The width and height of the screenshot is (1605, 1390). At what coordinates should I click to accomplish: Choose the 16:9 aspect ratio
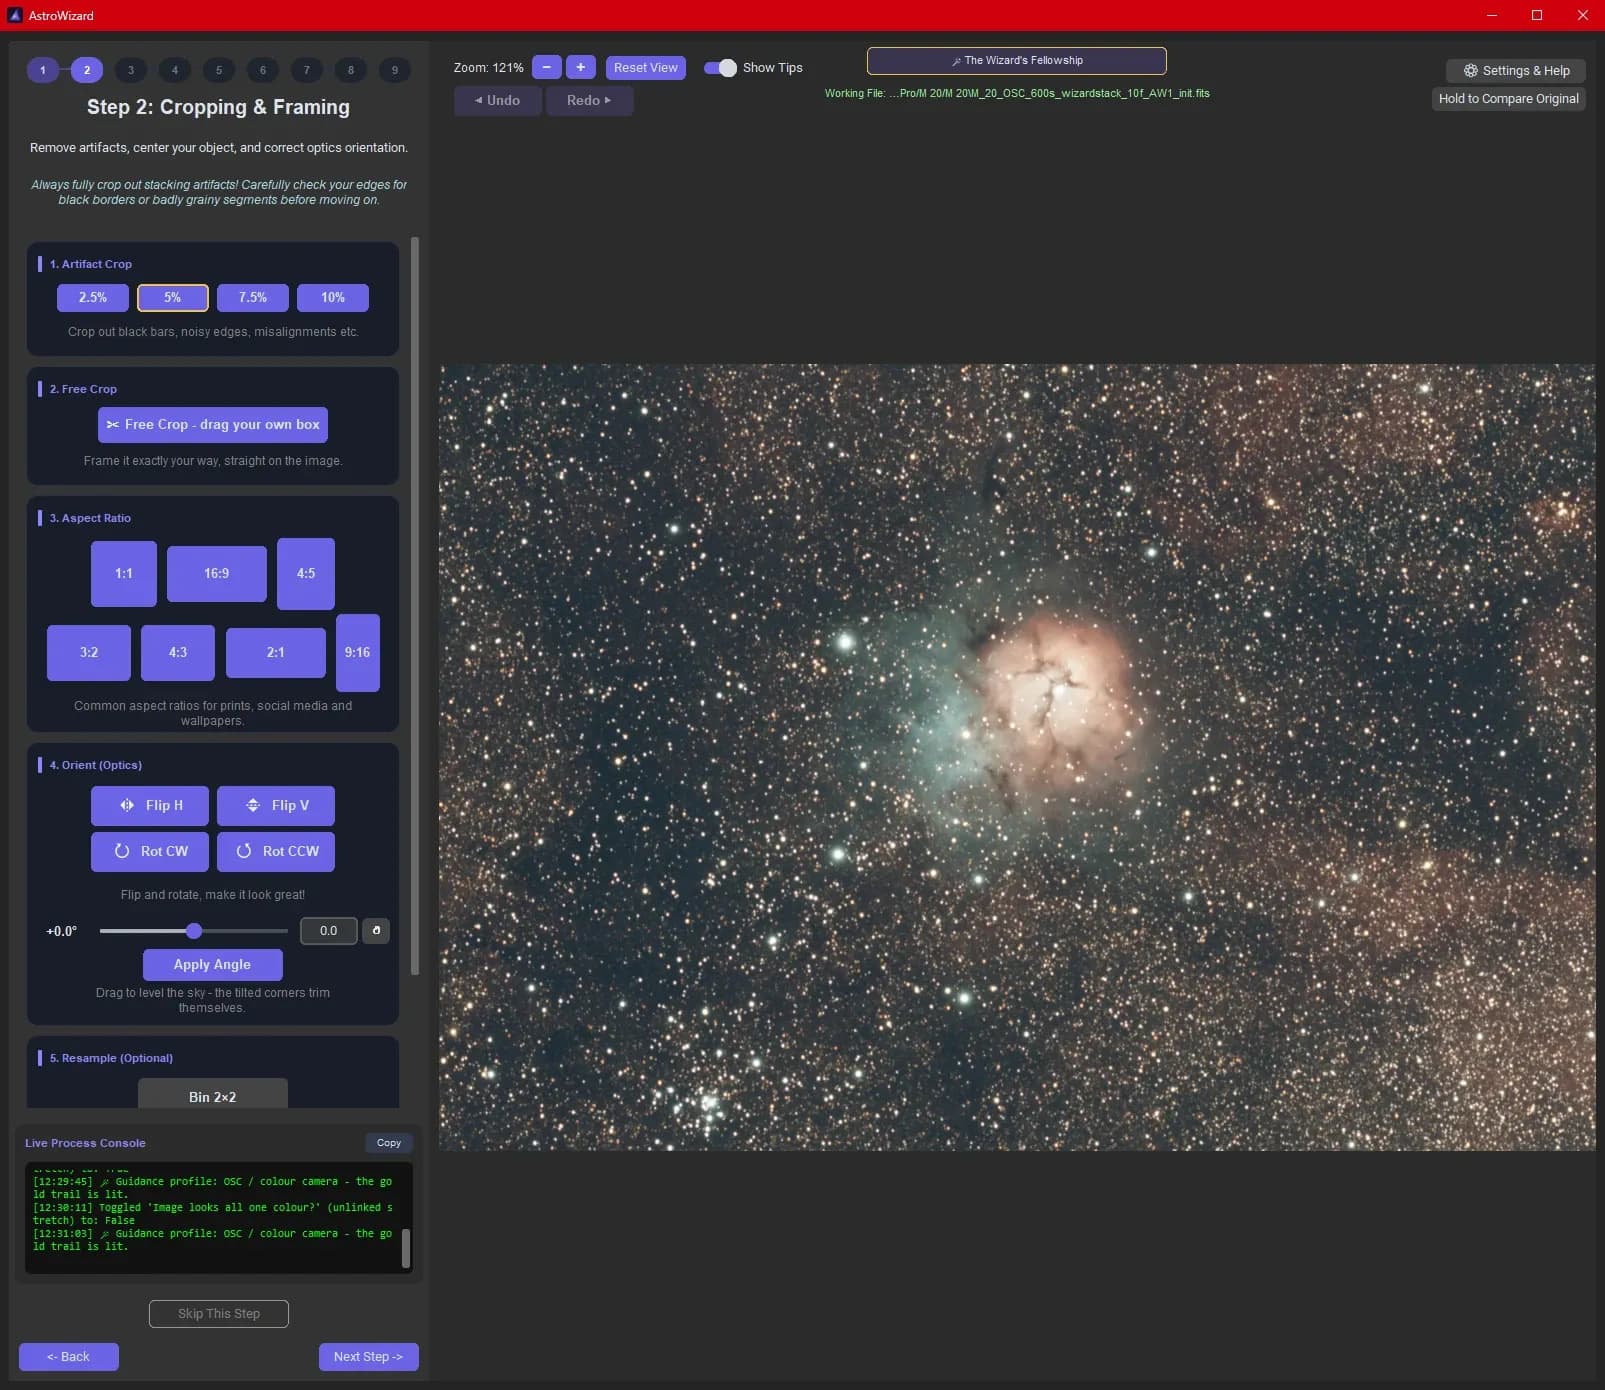217,574
